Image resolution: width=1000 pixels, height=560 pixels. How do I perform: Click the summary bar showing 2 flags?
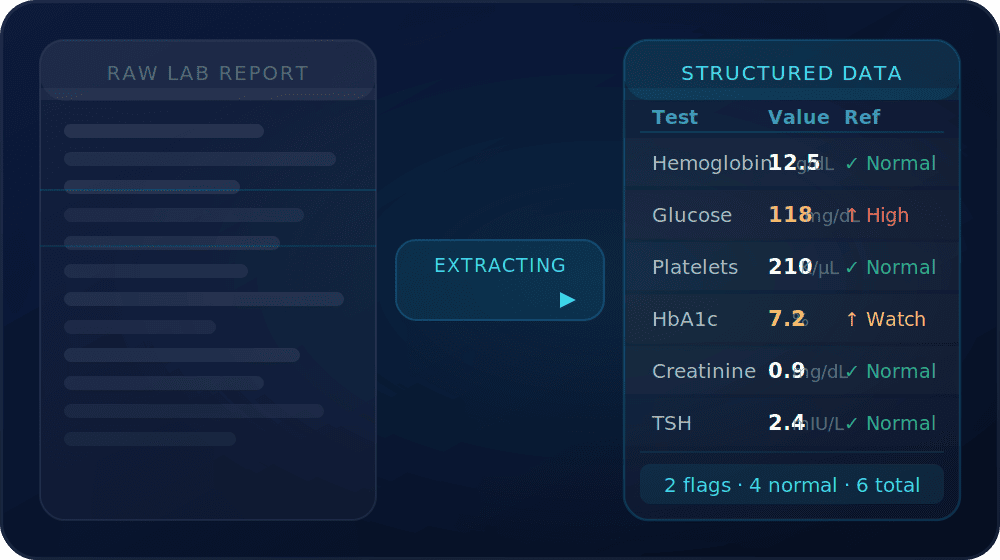pos(791,485)
